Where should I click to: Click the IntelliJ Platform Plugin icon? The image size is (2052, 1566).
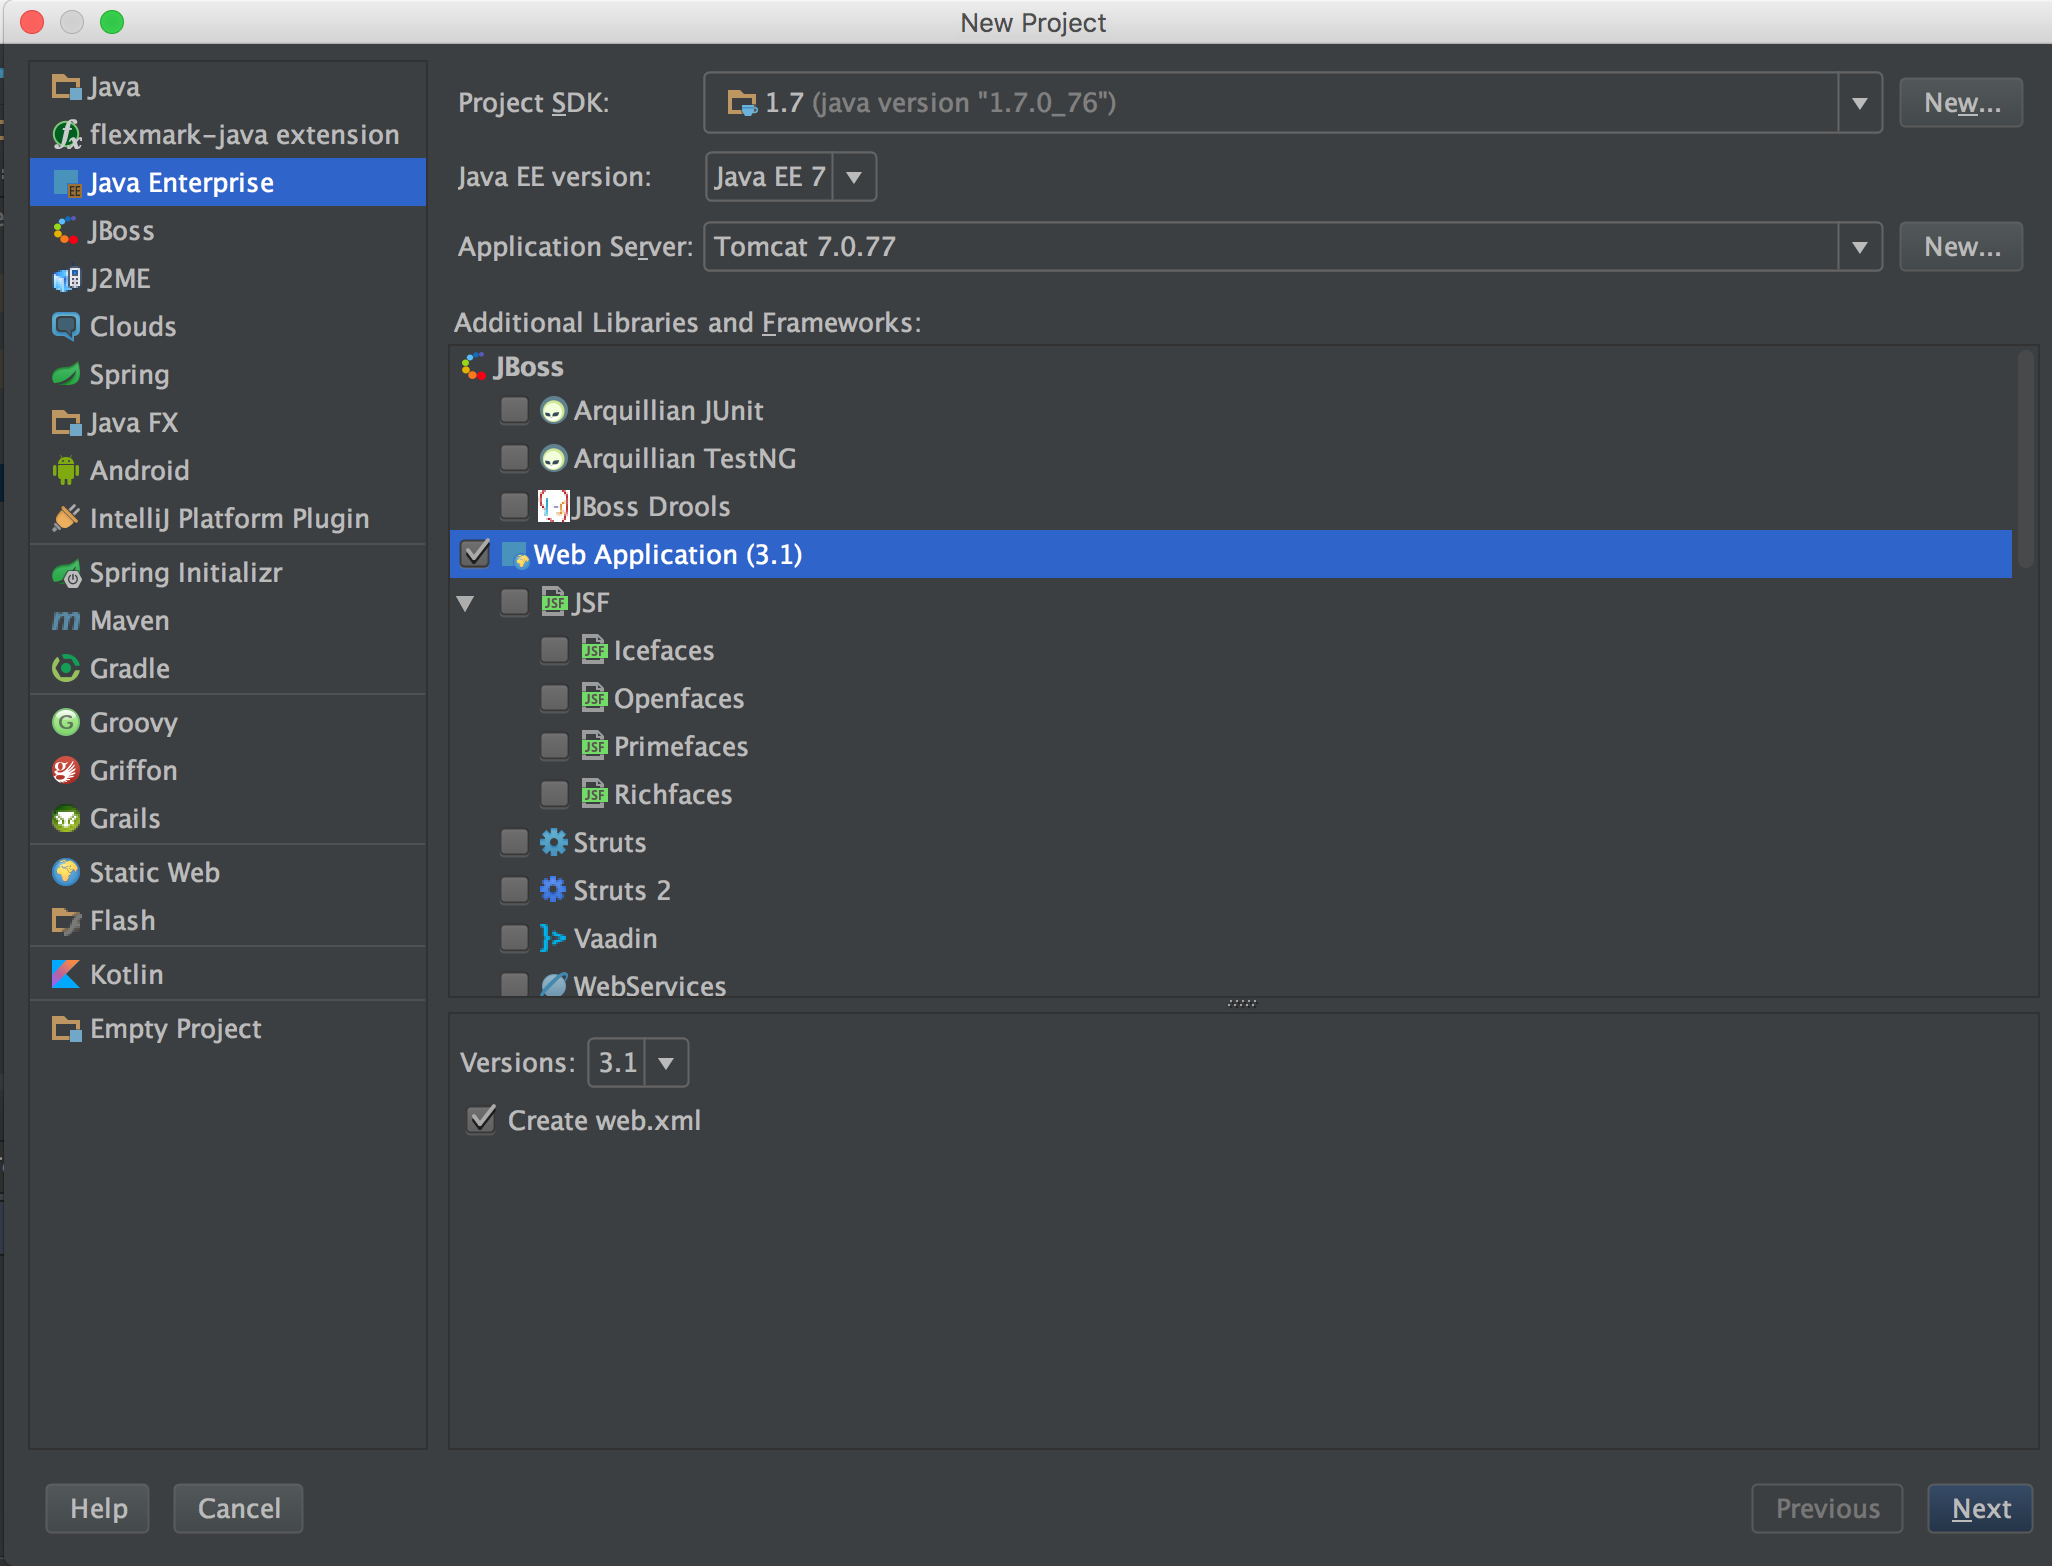(x=66, y=519)
